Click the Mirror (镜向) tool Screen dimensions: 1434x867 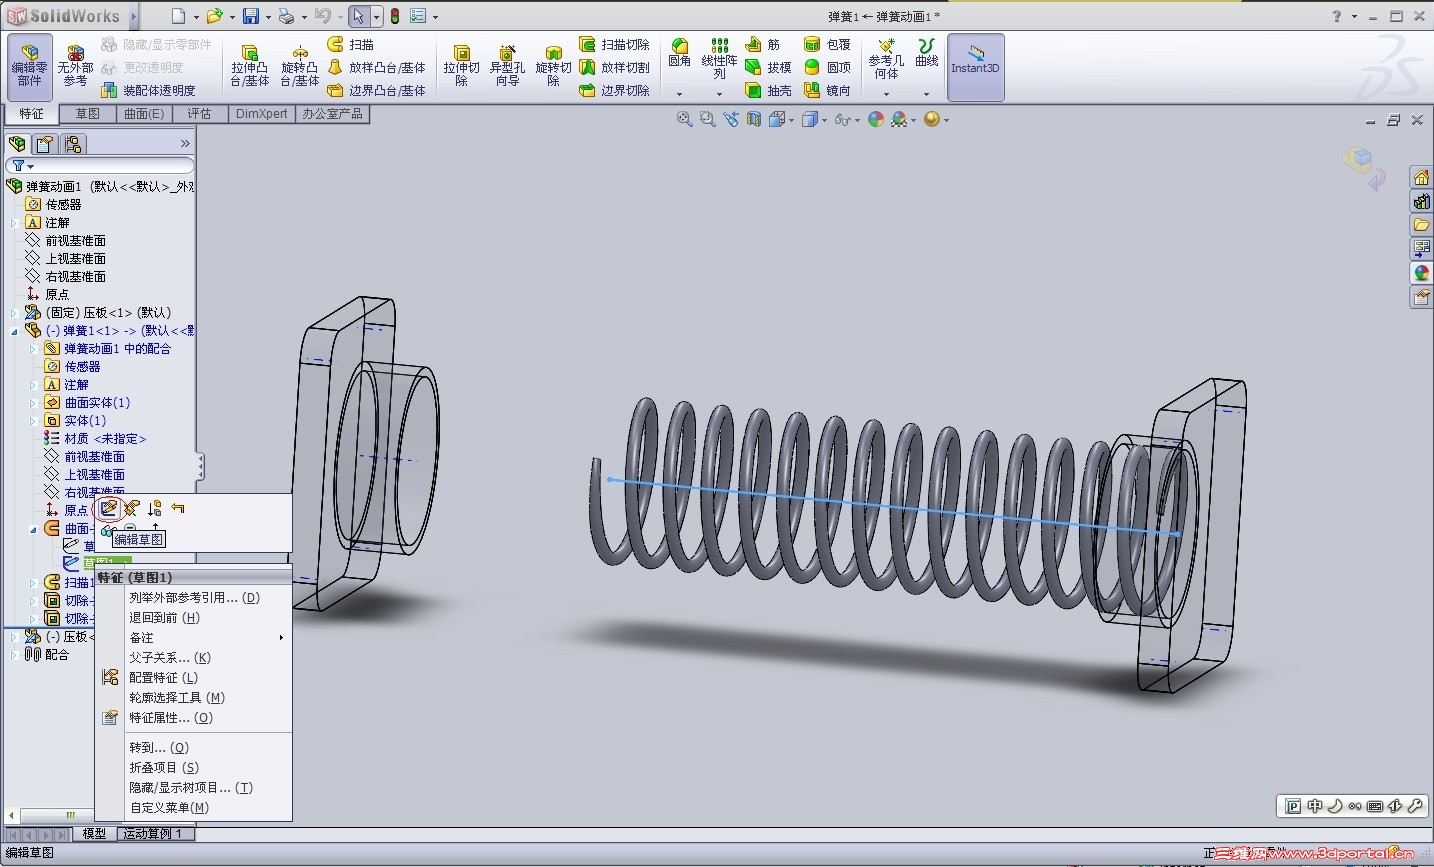click(827, 90)
